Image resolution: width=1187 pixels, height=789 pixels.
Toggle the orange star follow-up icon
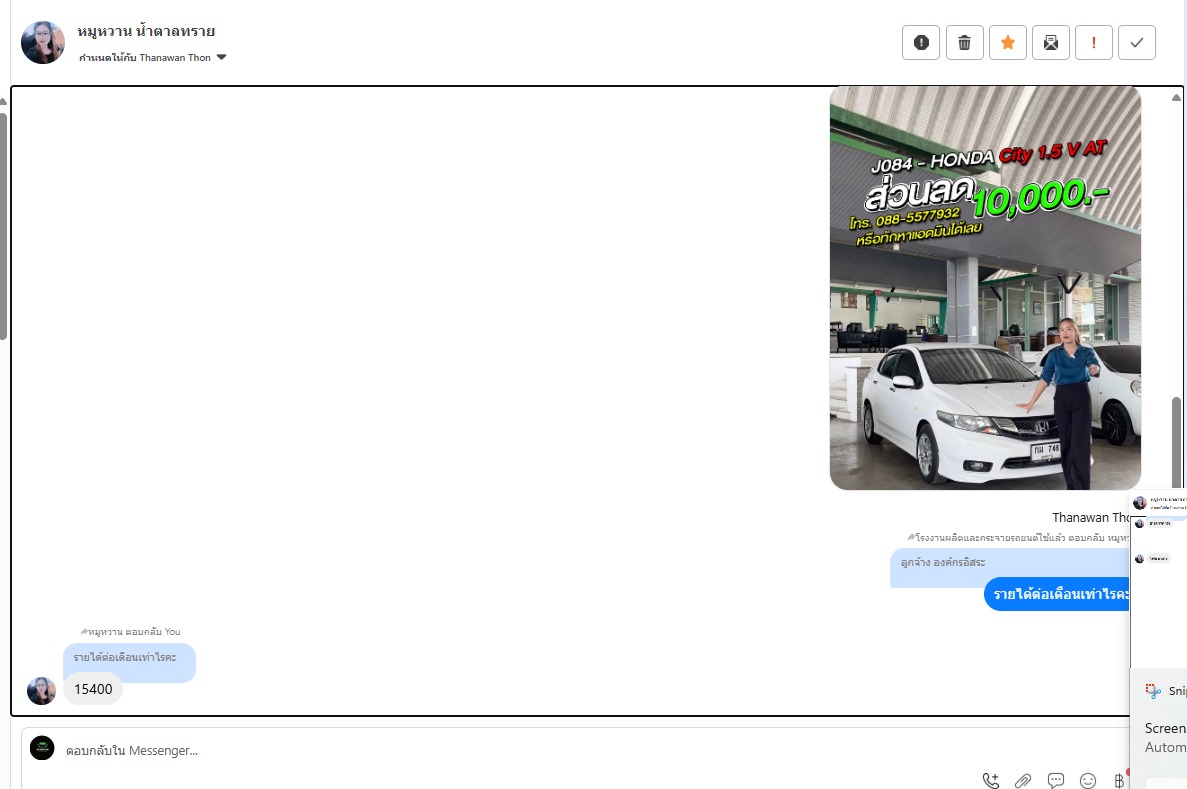[x=1008, y=42]
